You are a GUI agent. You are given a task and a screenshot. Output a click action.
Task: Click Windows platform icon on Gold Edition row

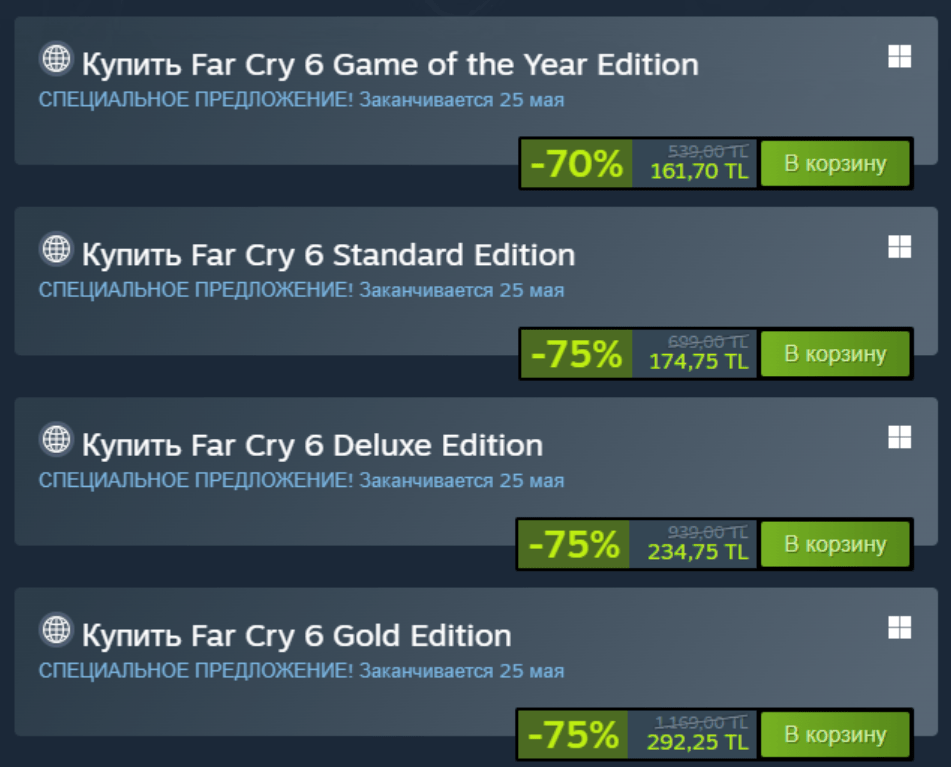click(899, 627)
